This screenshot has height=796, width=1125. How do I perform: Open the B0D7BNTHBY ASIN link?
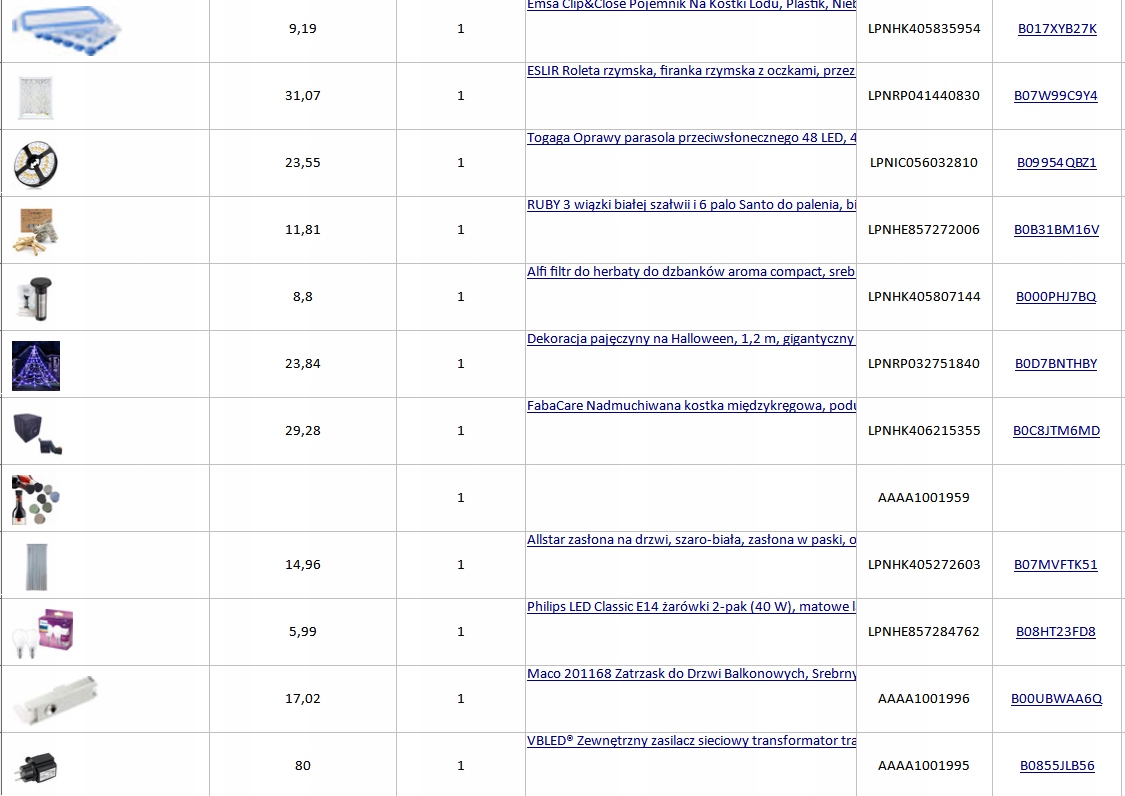click(1056, 364)
